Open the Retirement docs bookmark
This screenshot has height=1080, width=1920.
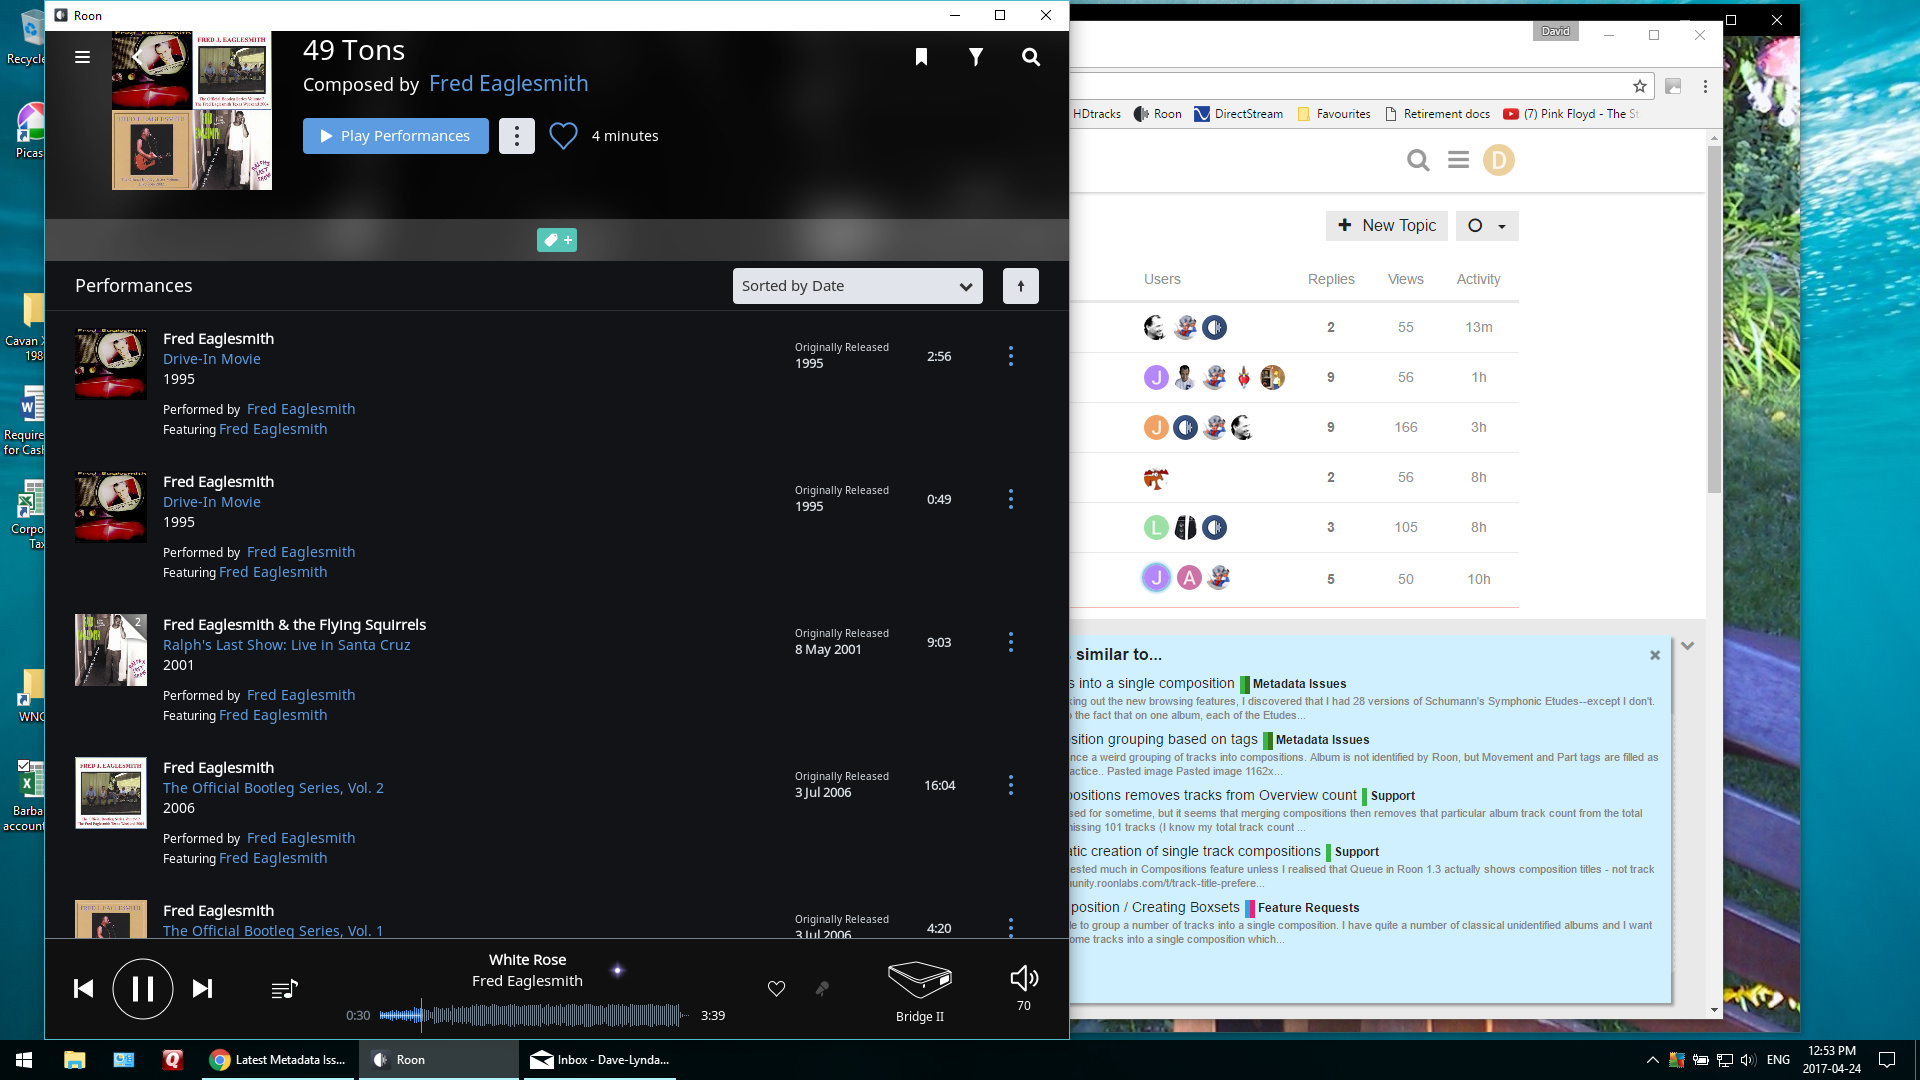coord(1438,114)
